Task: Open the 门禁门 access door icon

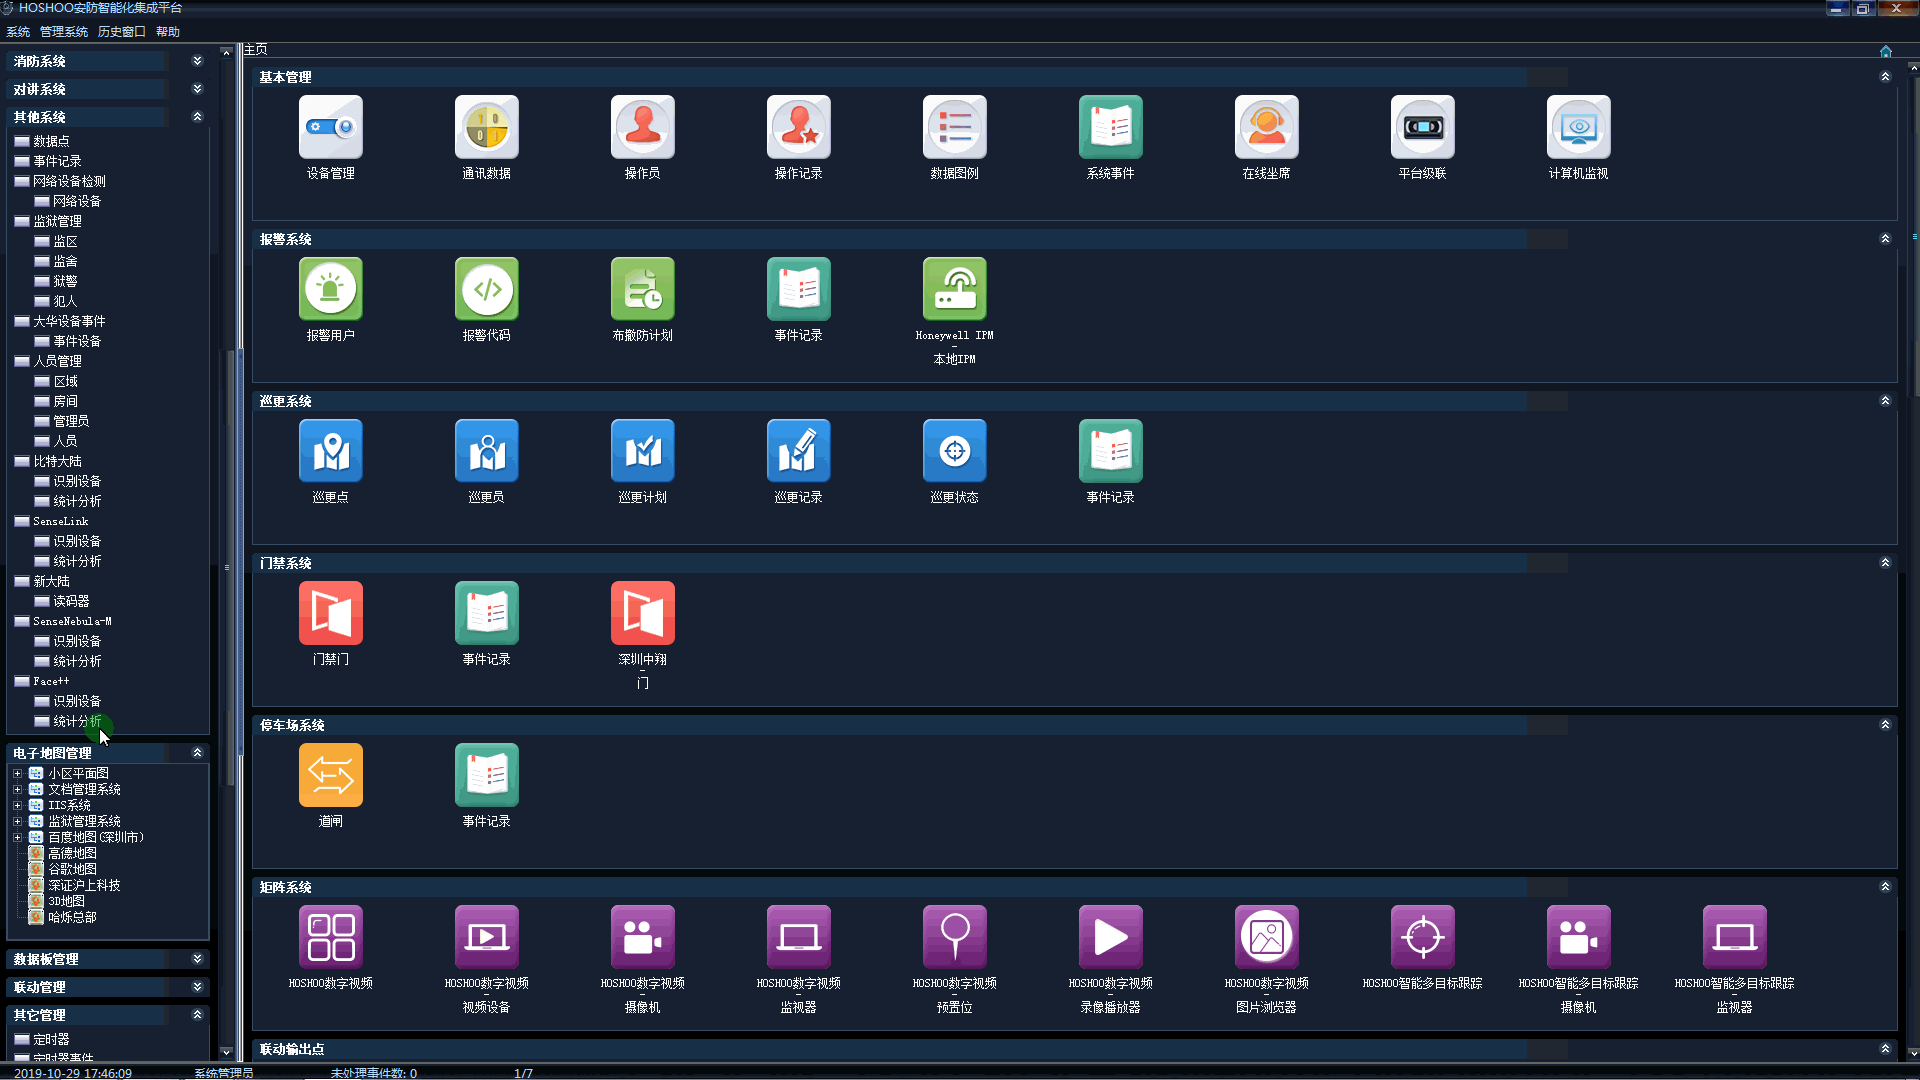Action: [330, 614]
